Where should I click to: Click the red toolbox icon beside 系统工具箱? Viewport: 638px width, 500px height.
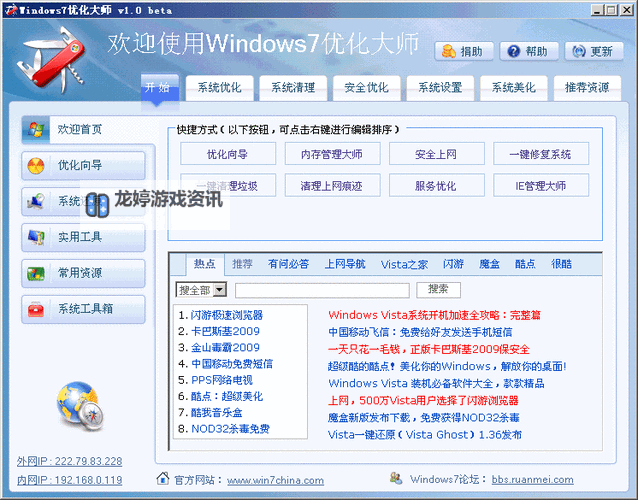(x=36, y=309)
